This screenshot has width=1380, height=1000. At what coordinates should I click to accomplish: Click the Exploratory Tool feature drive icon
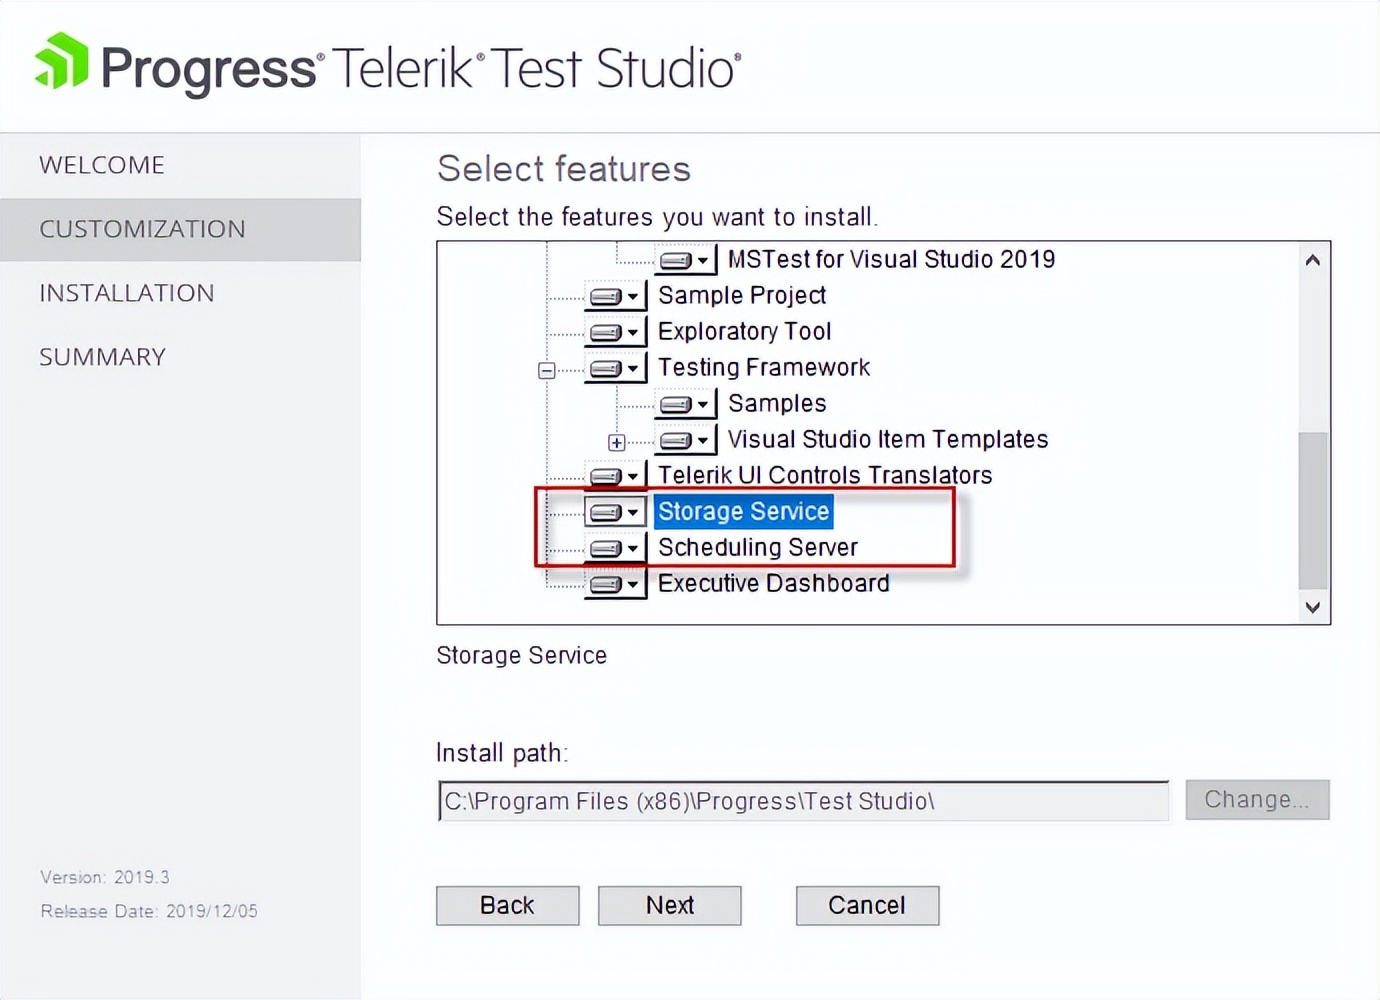click(x=607, y=331)
